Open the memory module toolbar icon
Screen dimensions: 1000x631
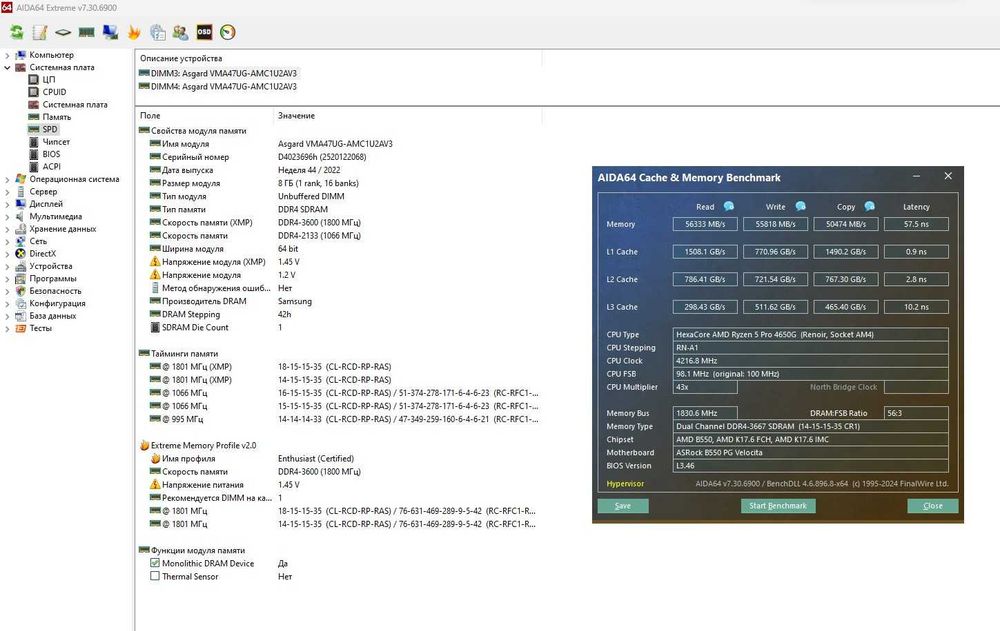[86, 32]
